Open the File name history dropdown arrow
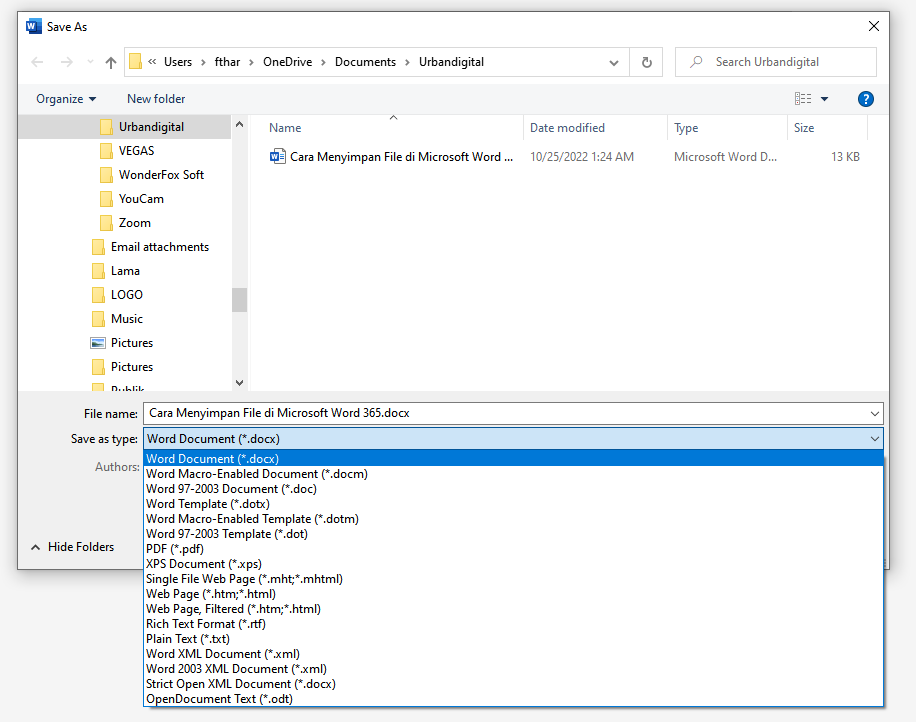 tap(875, 413)
